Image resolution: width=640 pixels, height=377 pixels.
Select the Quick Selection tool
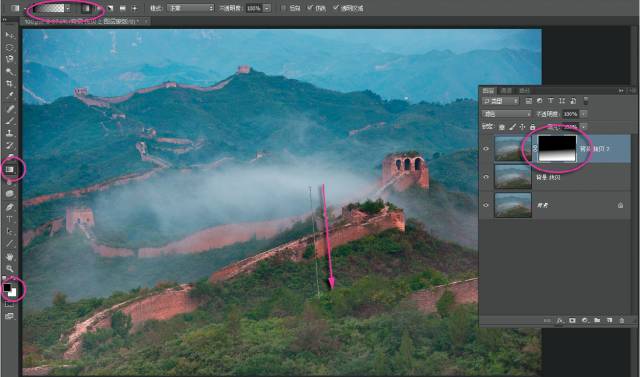click(9, 71)
